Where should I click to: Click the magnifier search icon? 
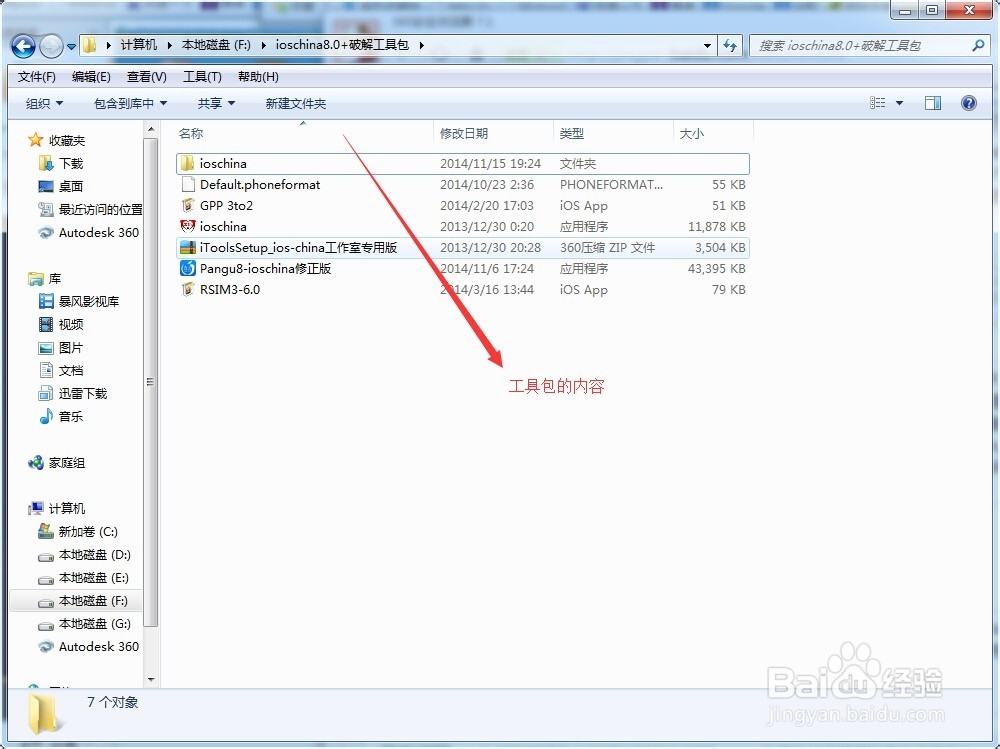pos(978,45)
